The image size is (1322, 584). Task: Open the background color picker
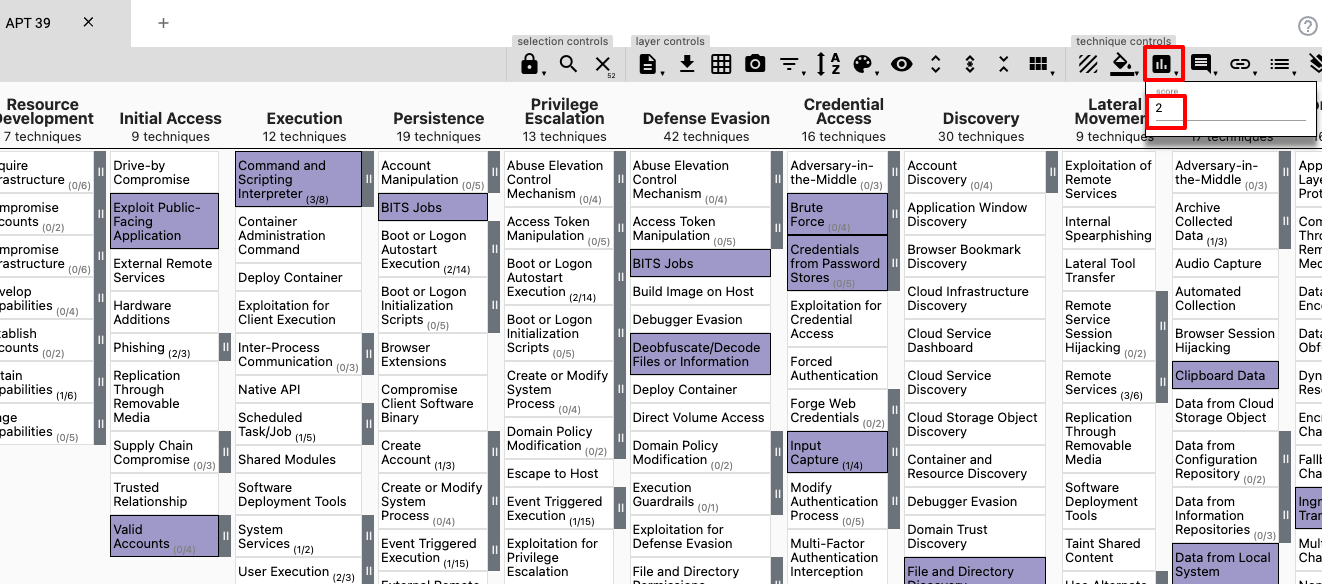1121,63
